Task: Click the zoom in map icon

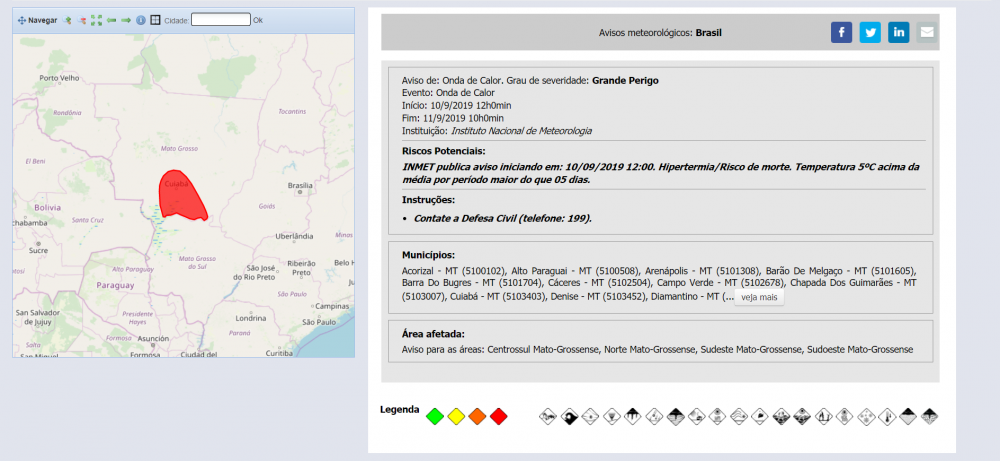Action: pyautogui.click(x=69, y=20)
